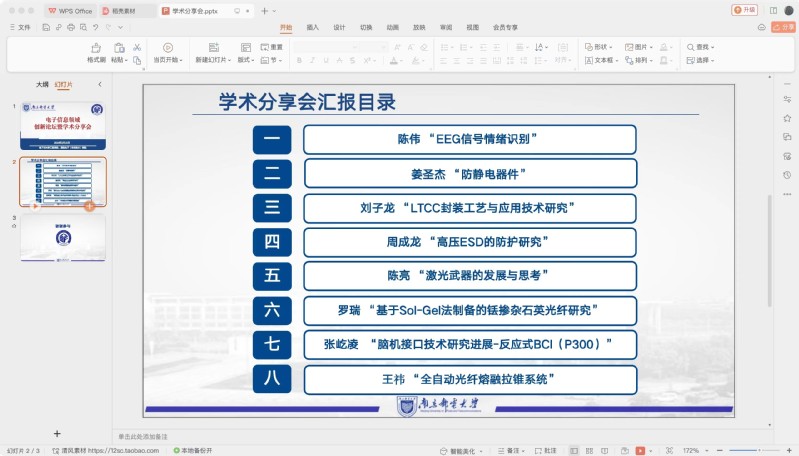Viewport: 799px width, 456px height.
Task: Start slideshow from current slide (当页开始)
Action: click(168, 47)
